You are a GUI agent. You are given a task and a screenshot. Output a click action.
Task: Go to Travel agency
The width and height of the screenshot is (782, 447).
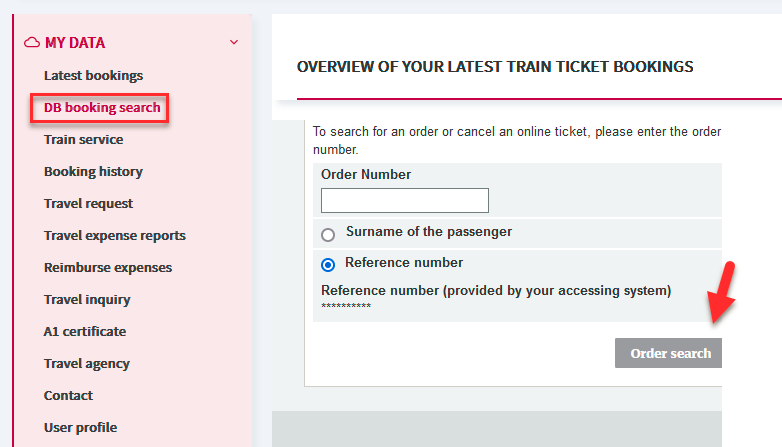87,364
